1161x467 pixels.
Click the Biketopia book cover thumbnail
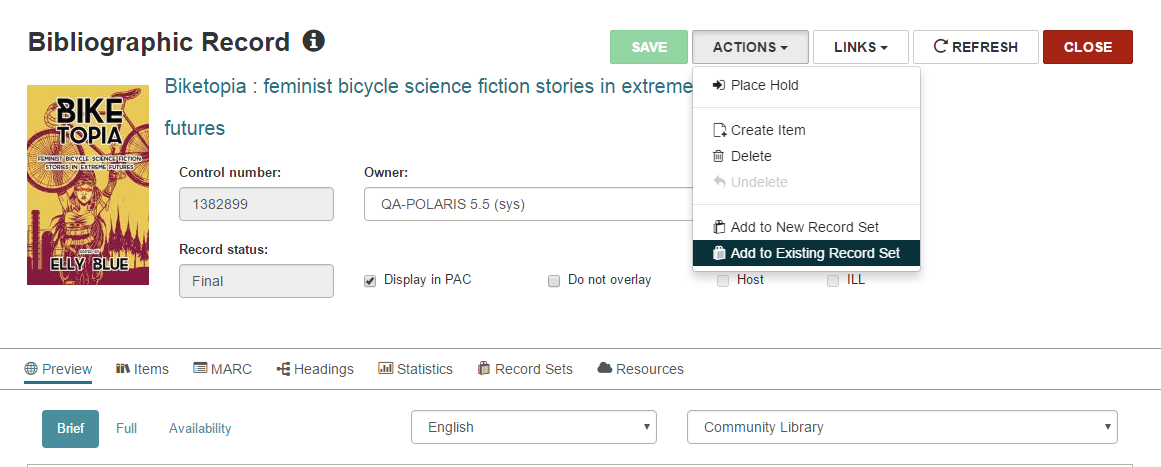88,185
